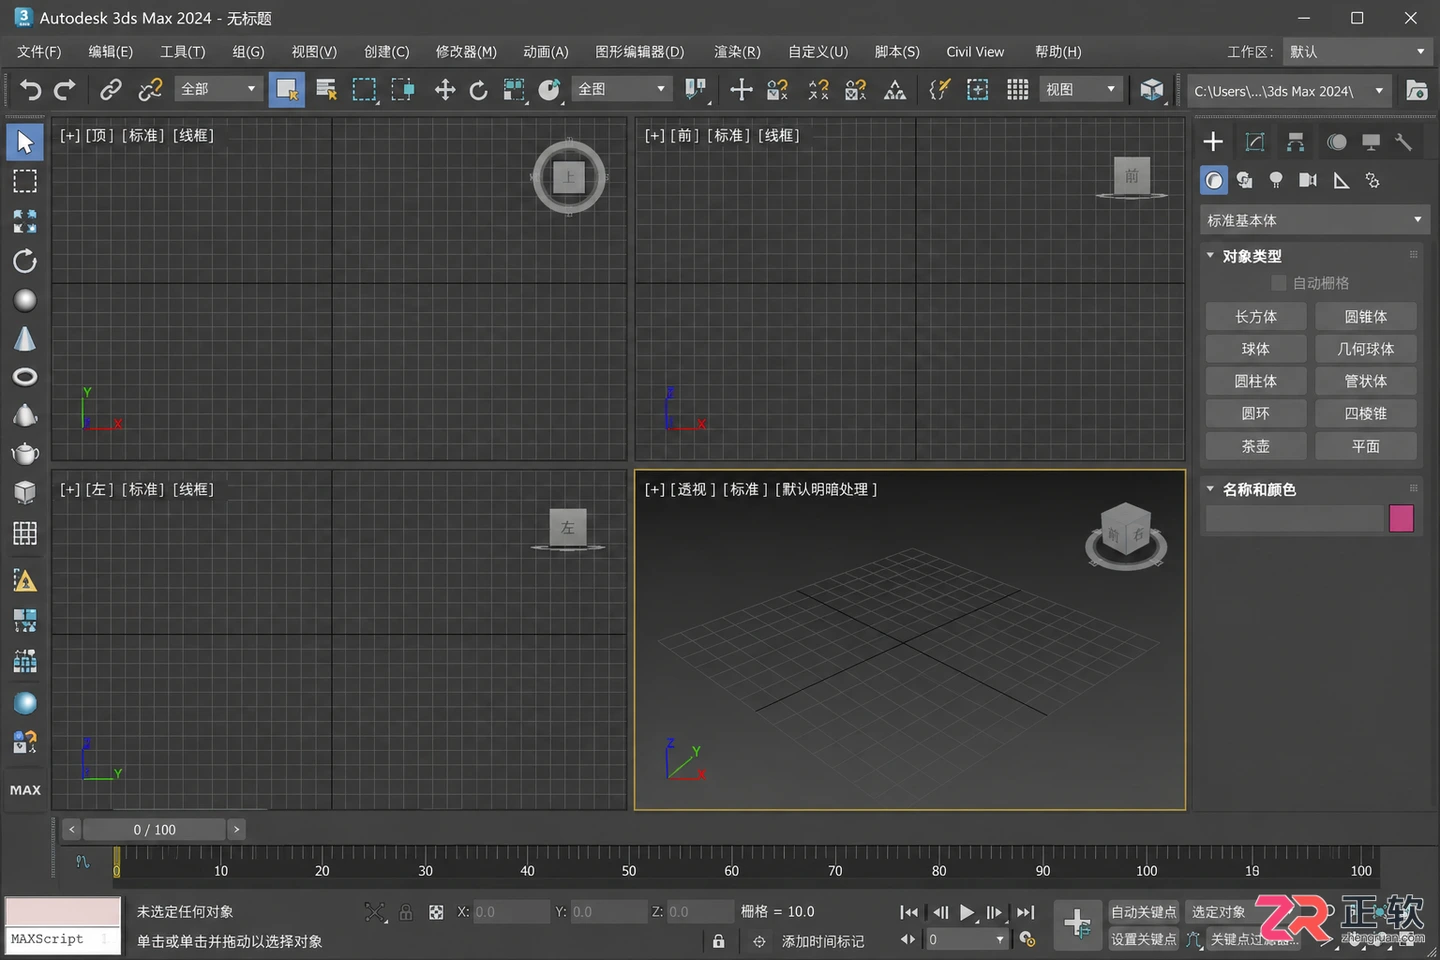The height and width of the screenshot is (960, 1440).
Task: Switch to Shapes creation category
Action: tap(1244, 180)
